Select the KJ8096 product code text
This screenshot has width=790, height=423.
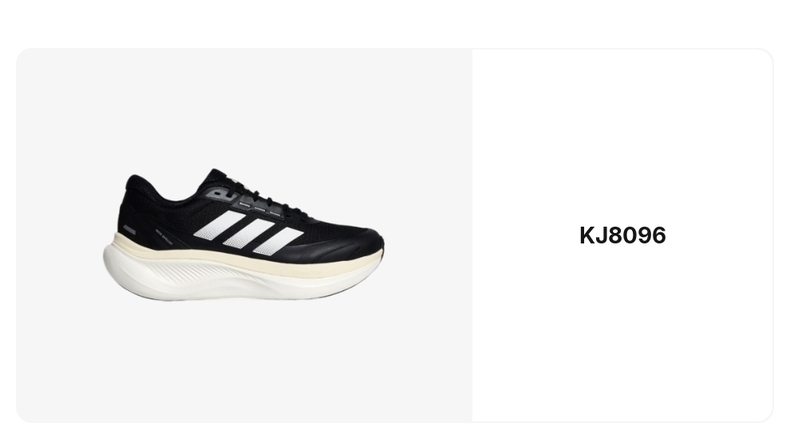[623, 236]
